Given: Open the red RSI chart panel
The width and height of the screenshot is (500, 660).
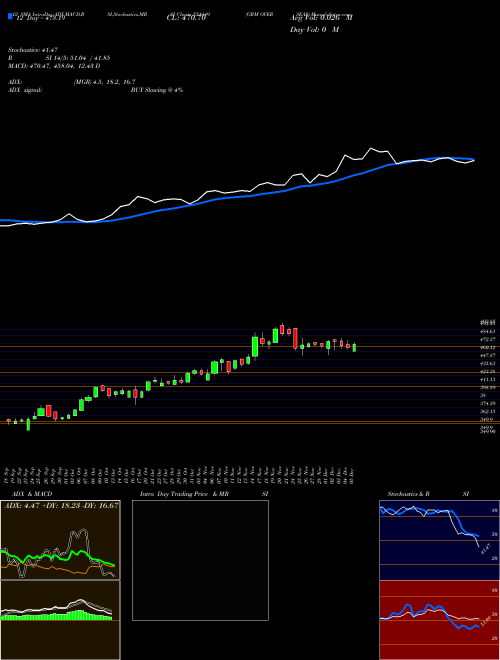Looking at the screenshot, I should [439, 620].
